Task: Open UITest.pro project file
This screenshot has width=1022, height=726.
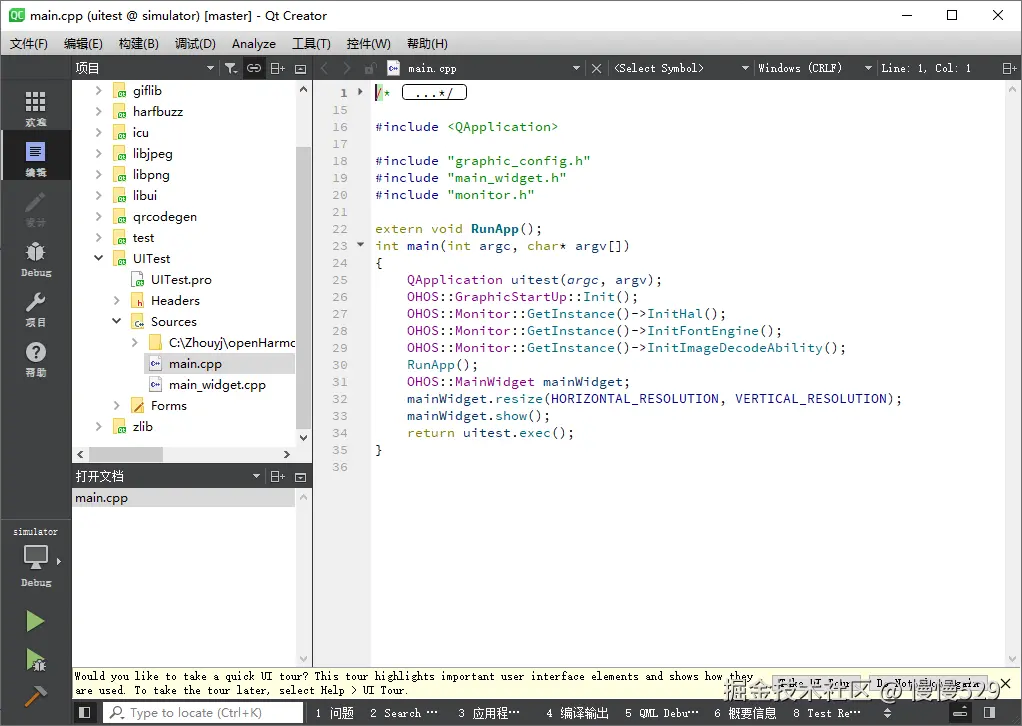Action: coord(181,280)
